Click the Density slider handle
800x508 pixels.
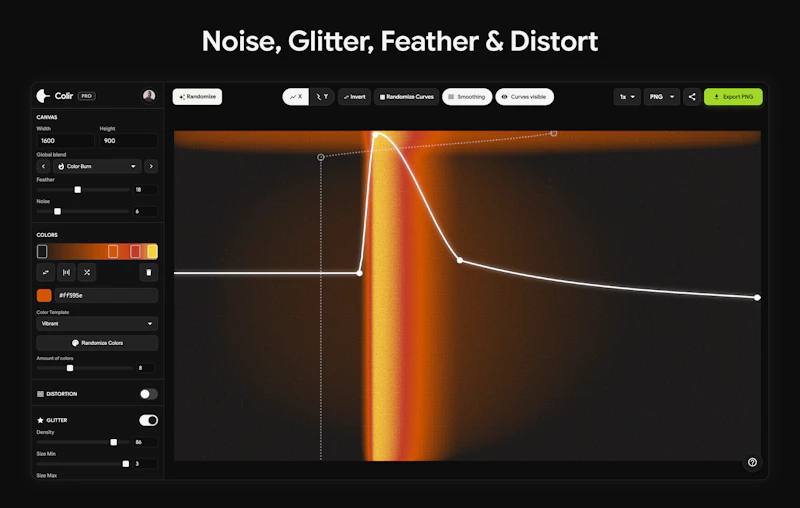click(114, 442)
